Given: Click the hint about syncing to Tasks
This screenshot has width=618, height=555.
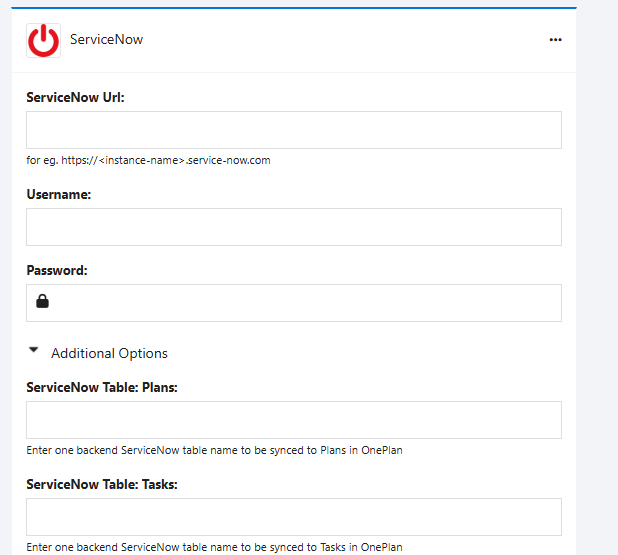Looking at the screenshot, I should [214, 547].
